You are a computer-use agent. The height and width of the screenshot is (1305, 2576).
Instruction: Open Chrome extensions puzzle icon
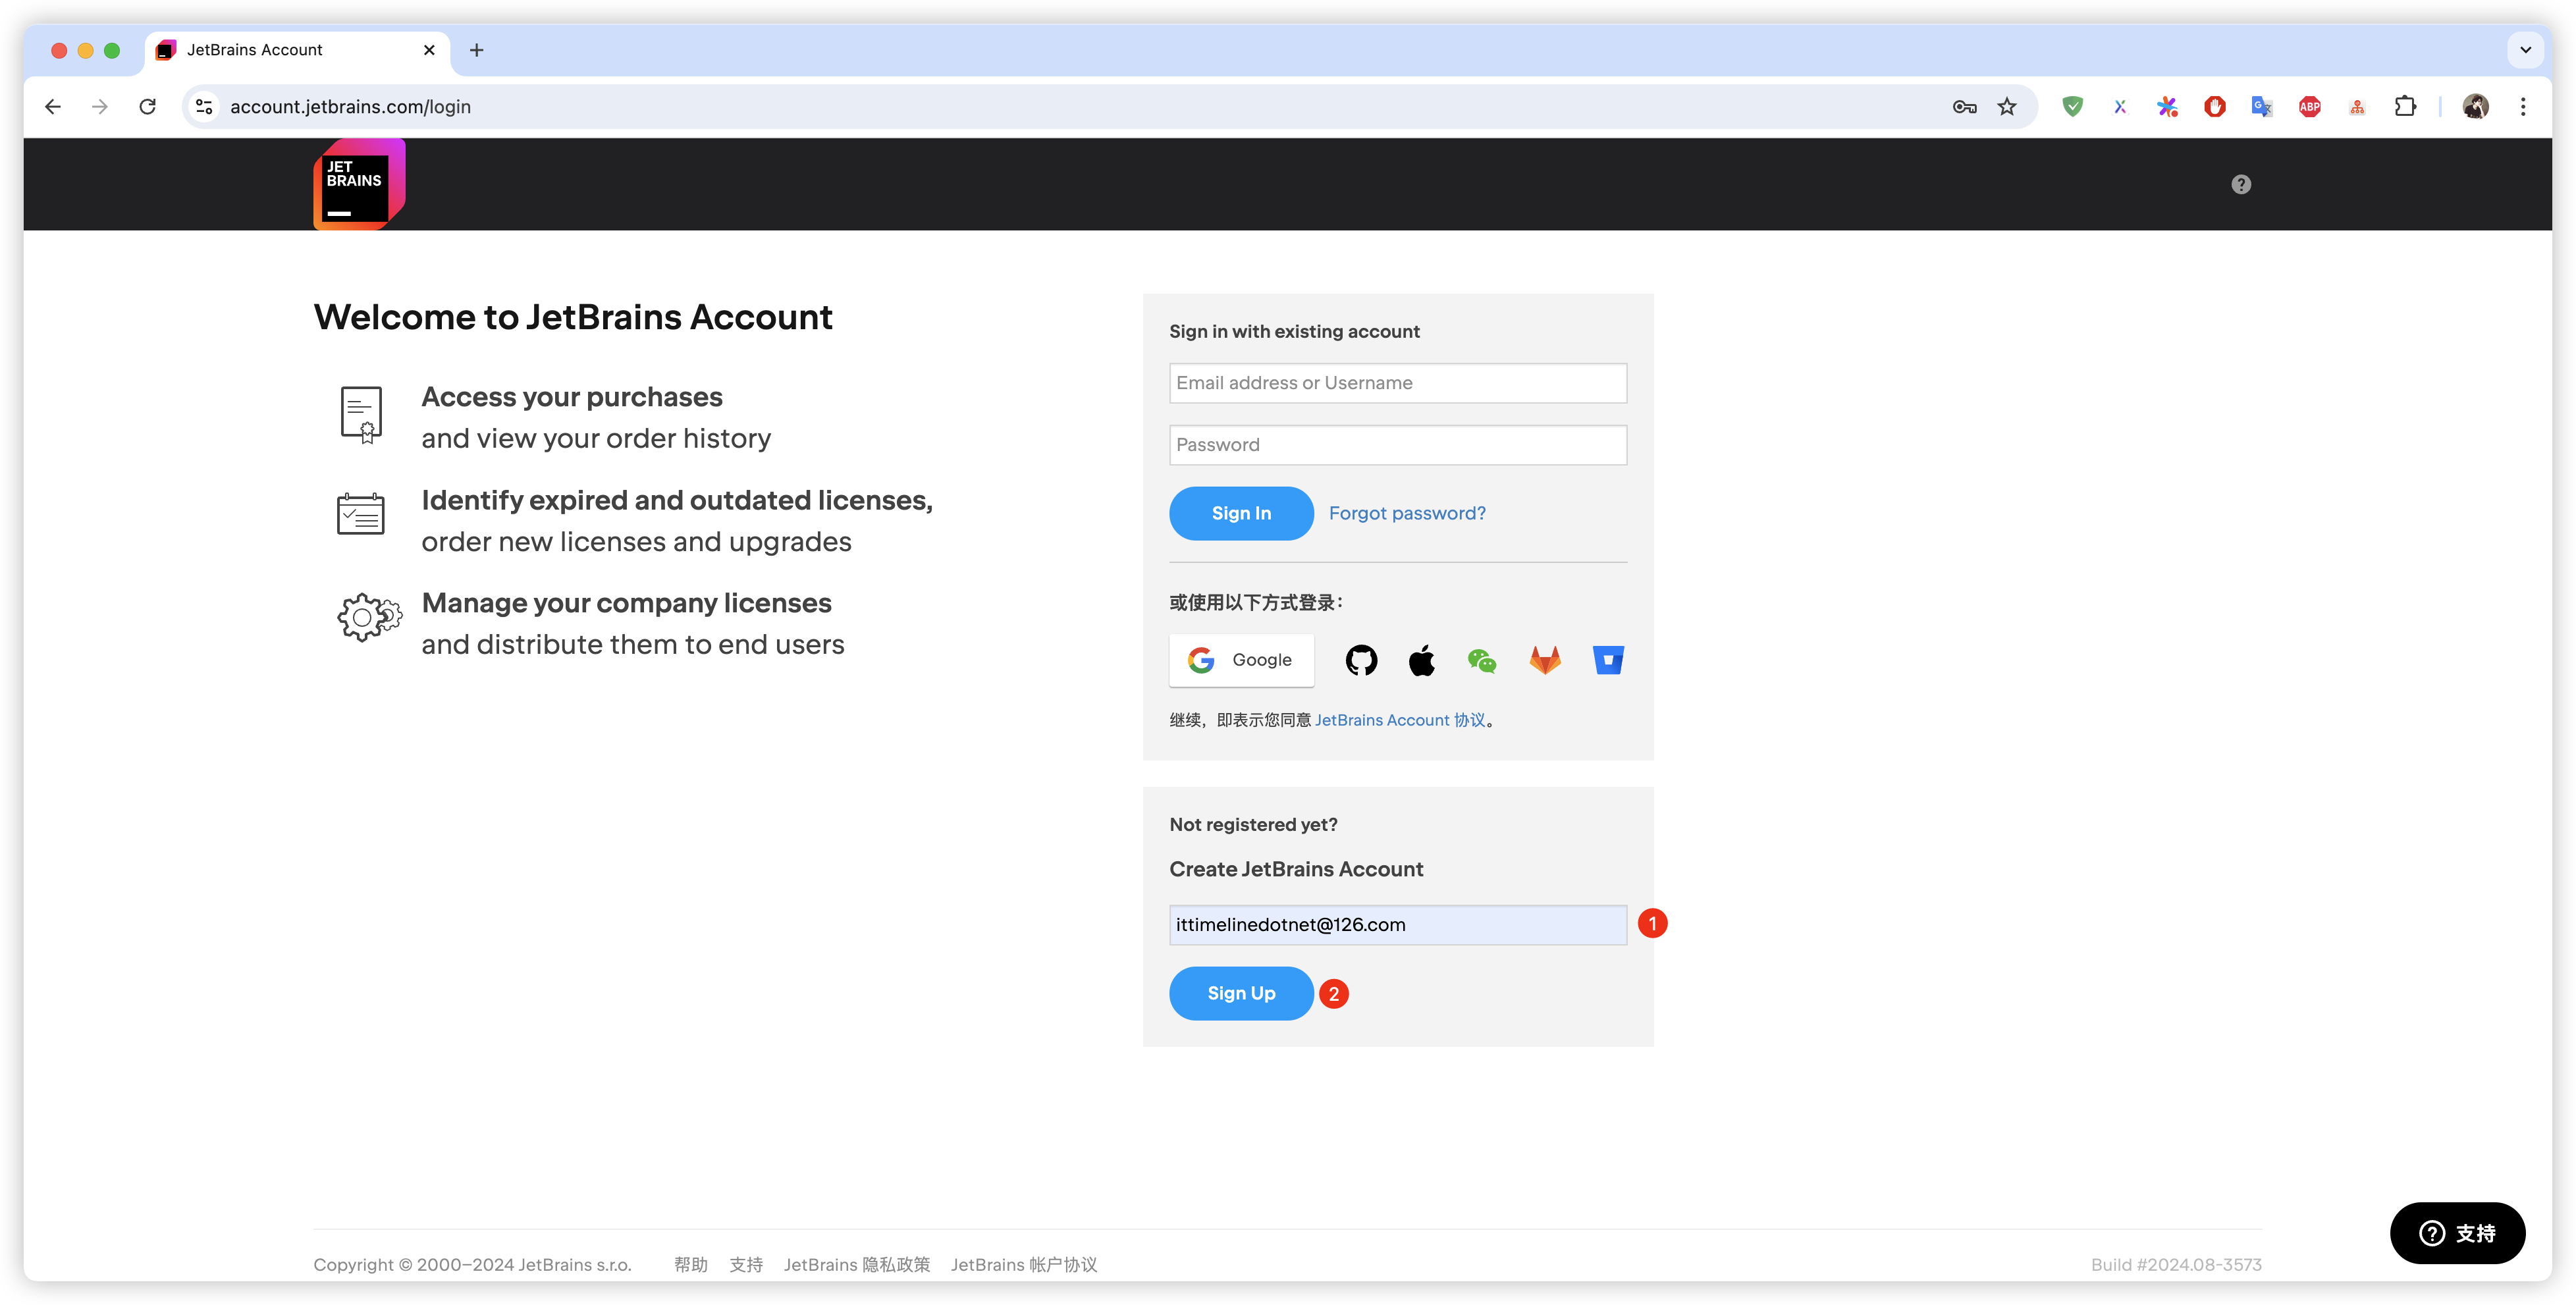click(x=2405, y=107)
